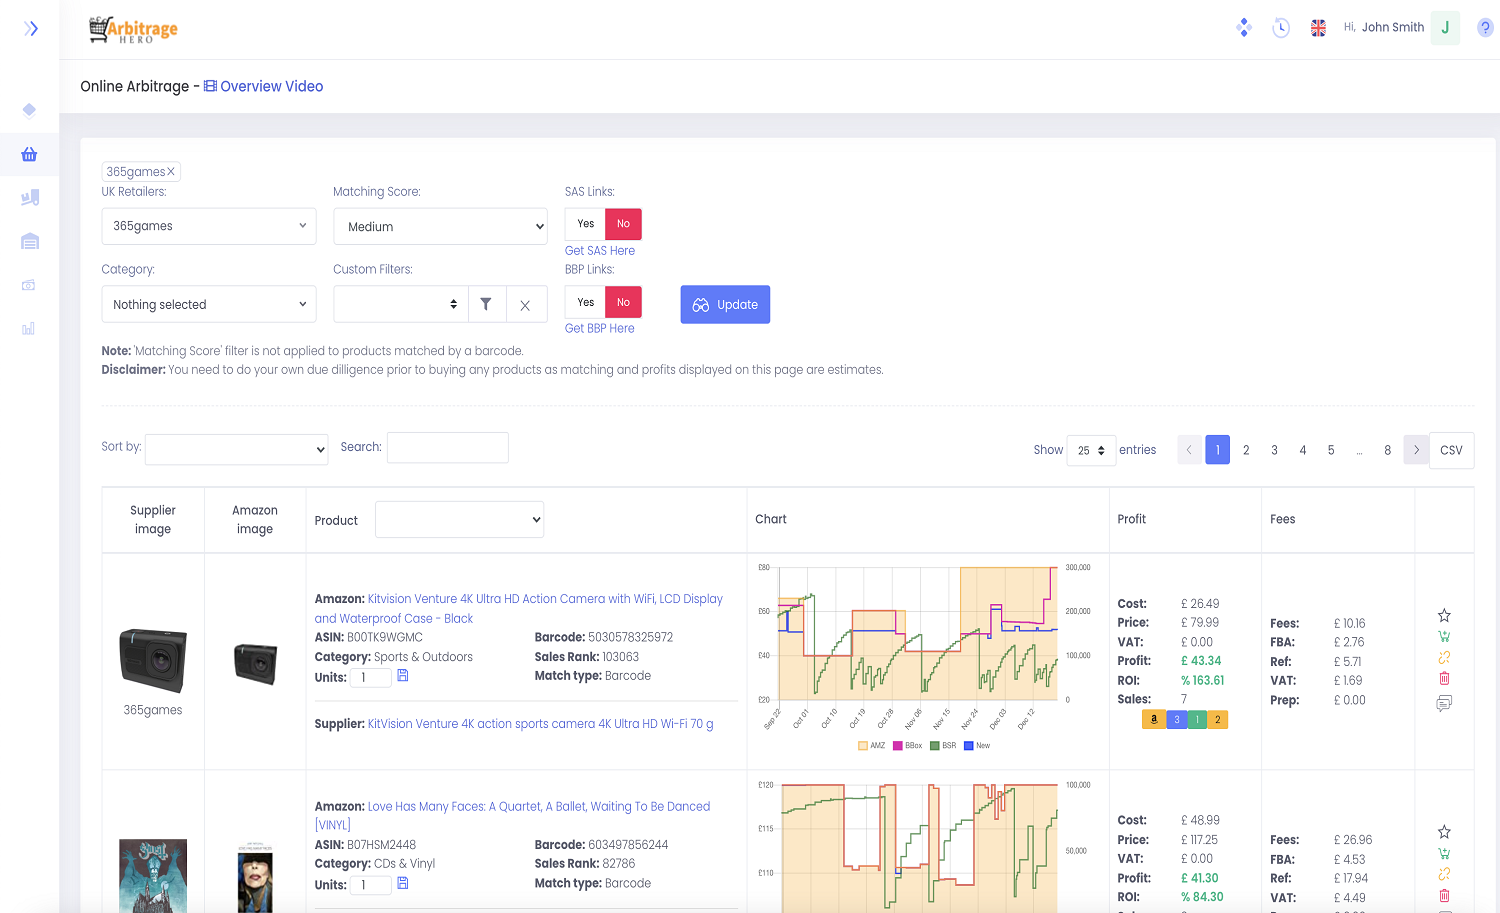
Task: Go to results page 3
Action: click(1274, 450)
